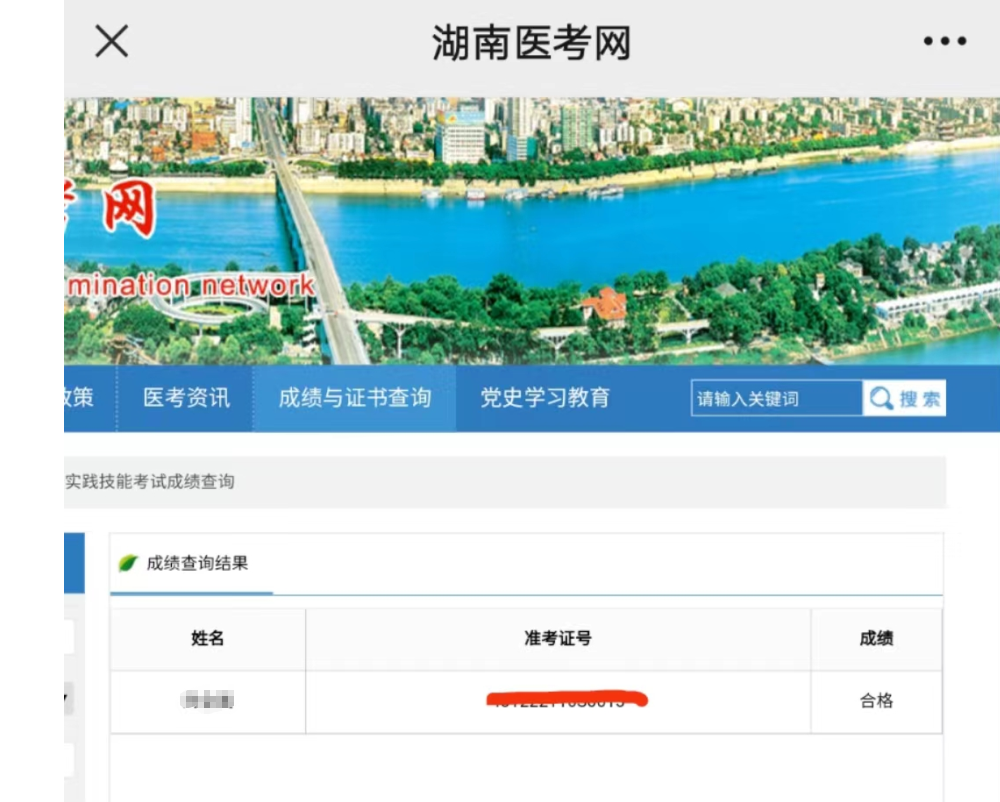Image resolution: width=1000 pixels, height=802 pixels.
Task: Click the green leaf icon
Action: pos(128,563)
